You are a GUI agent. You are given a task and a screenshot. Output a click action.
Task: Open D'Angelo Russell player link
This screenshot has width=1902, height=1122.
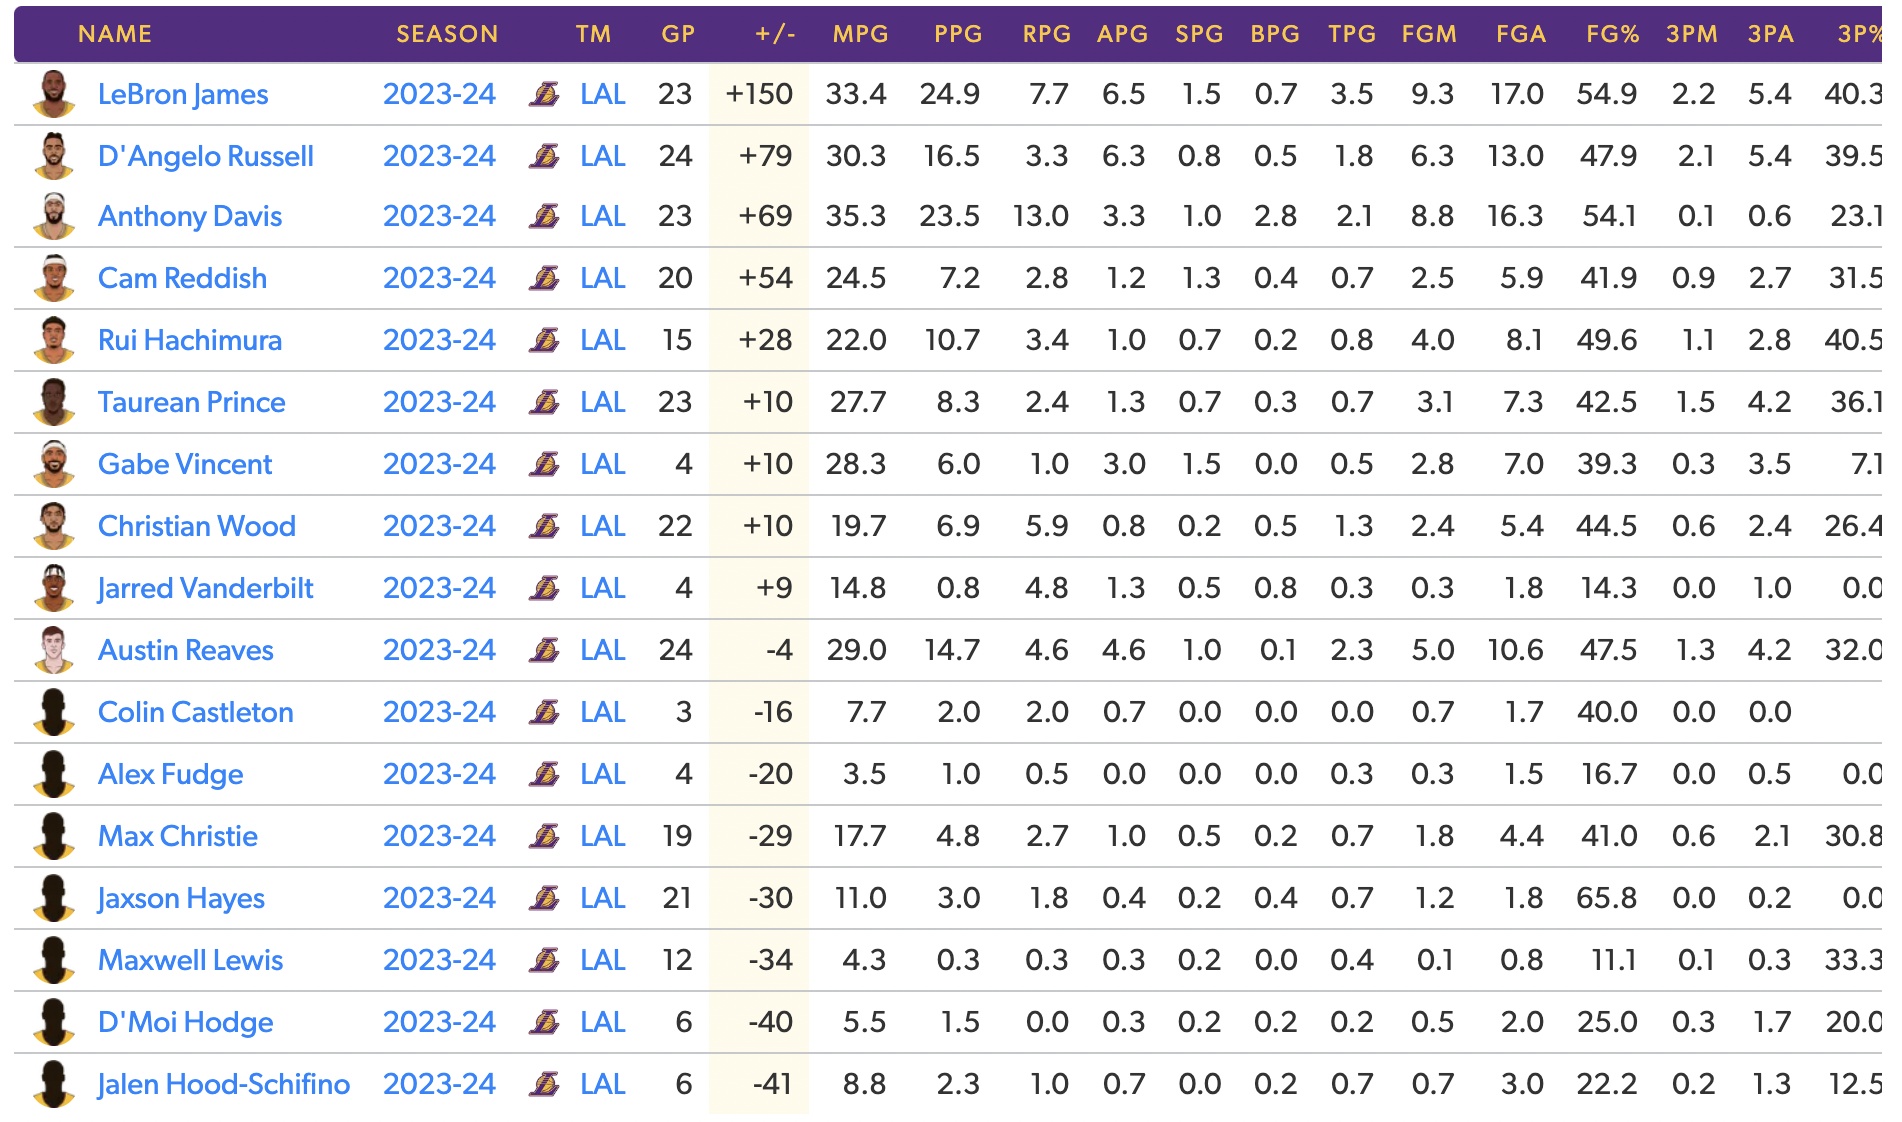point(206,156)
